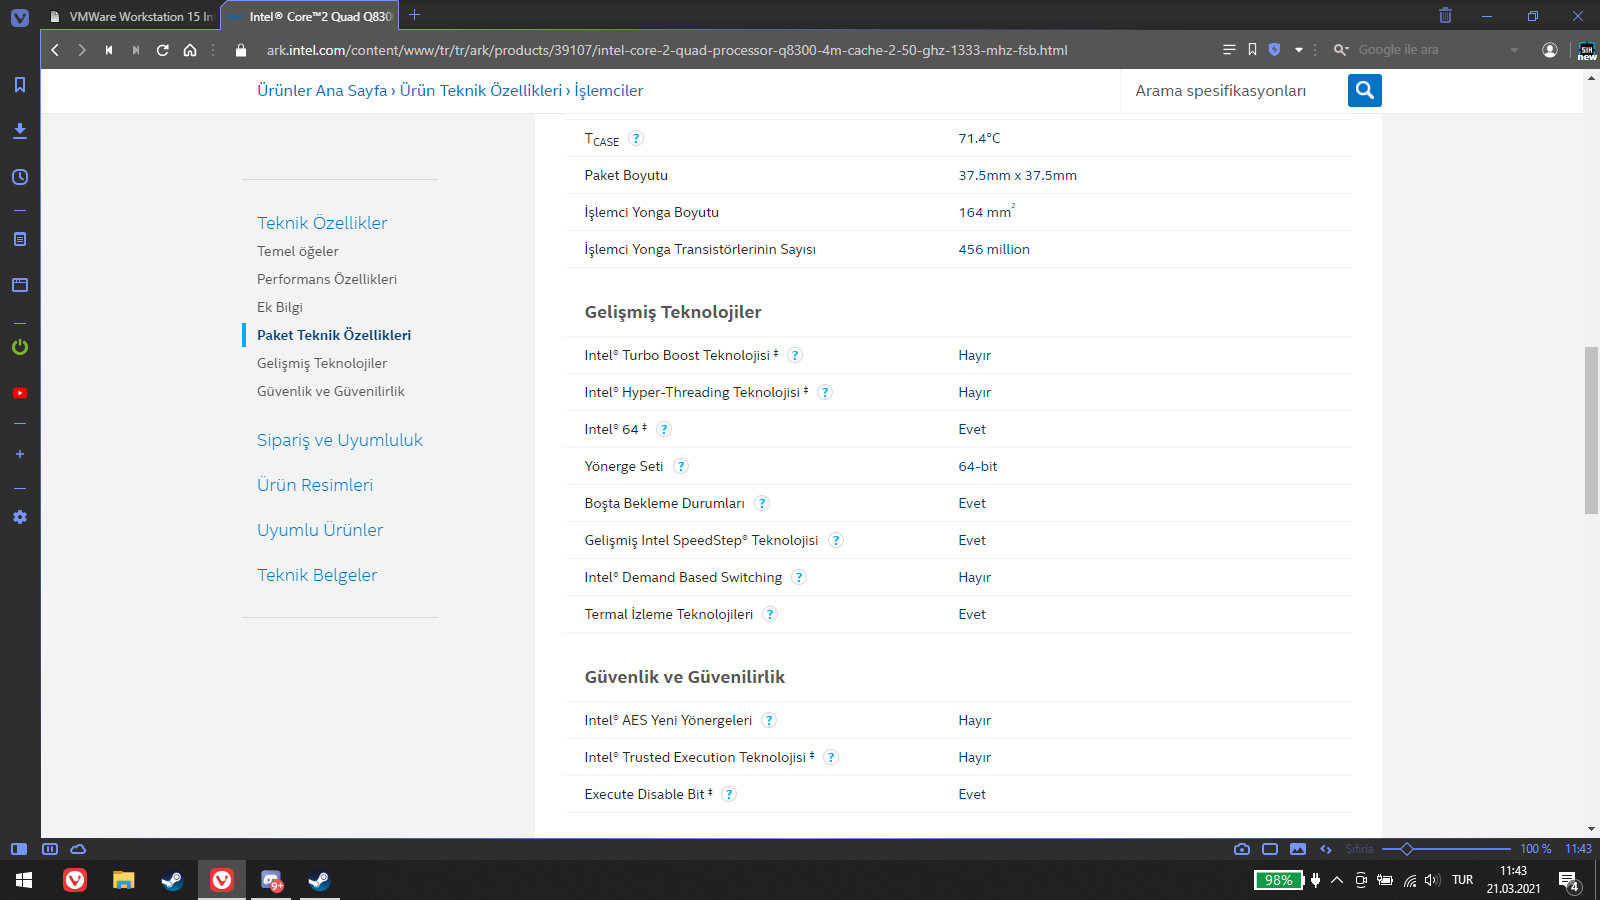Click the Ürünler Ana Sayfa breadcrumb

322,90
